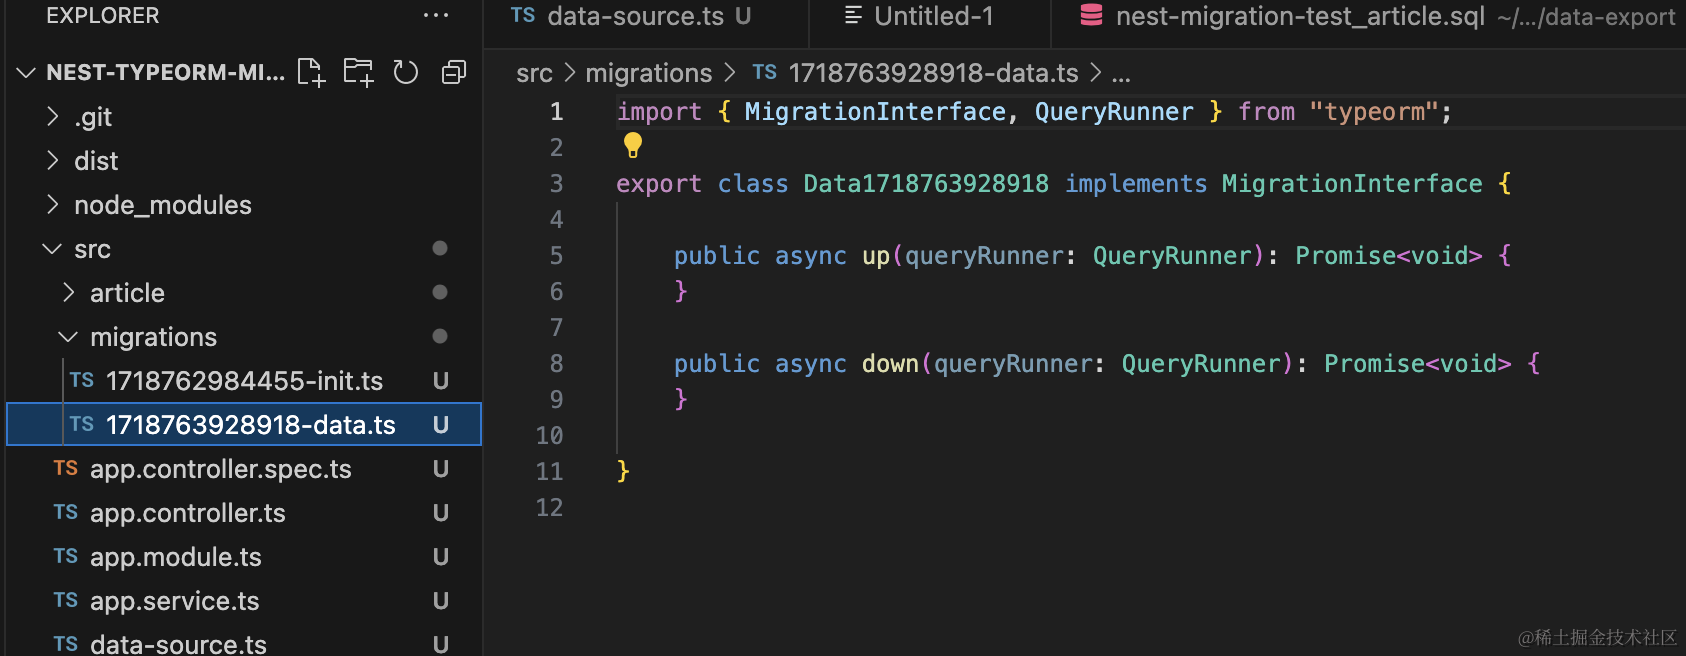This screenshot has width=1686, height=656.
Task: Collapse the NEST-TYPEORM-MI... project root
Action: (27, 73)
